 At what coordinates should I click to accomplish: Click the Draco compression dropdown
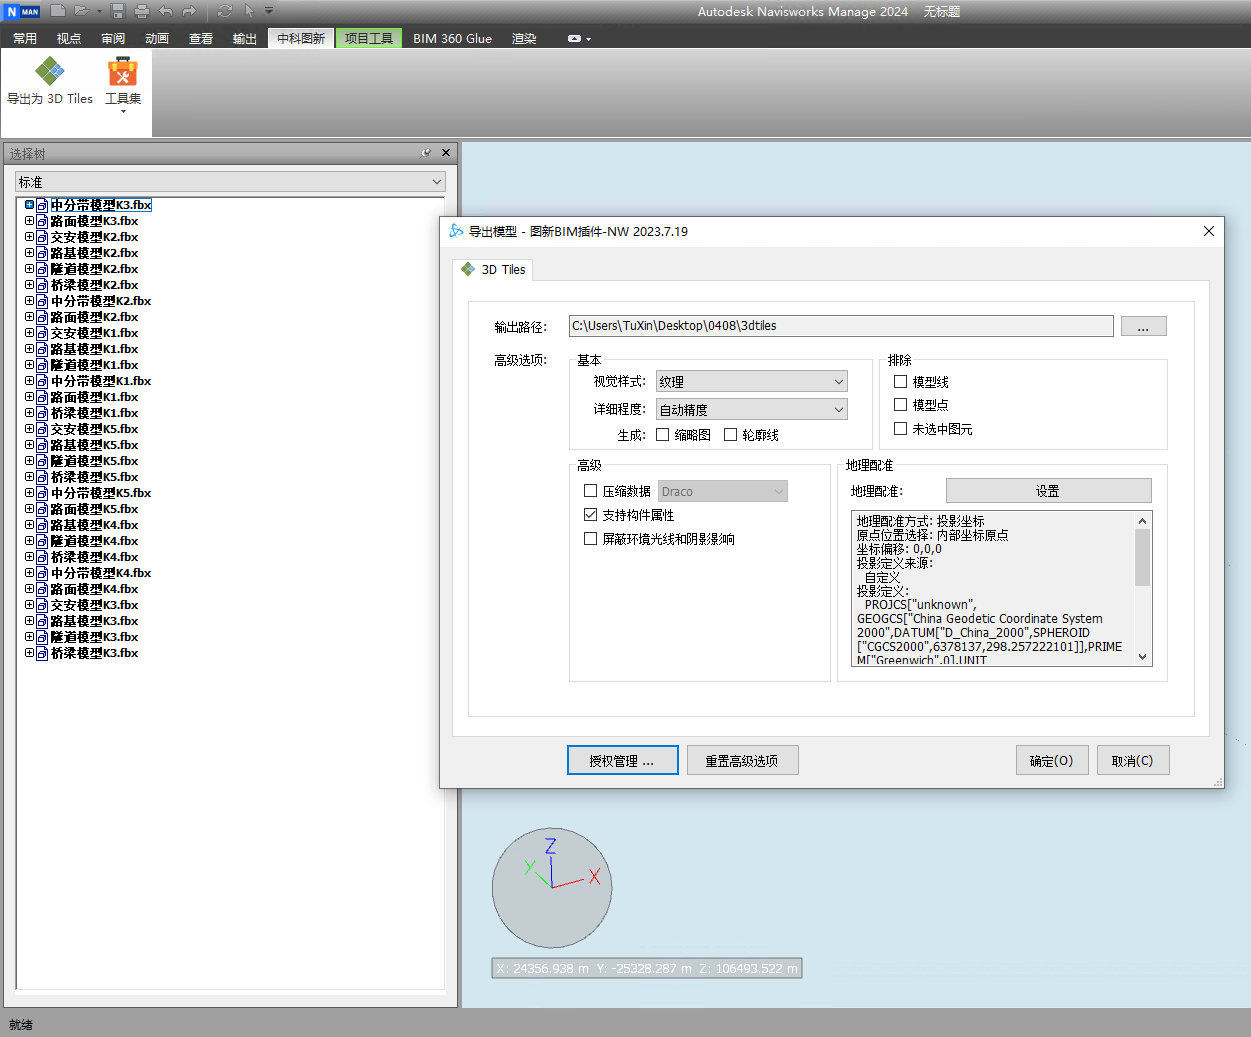pyautogui.click(x=723, y=491)
